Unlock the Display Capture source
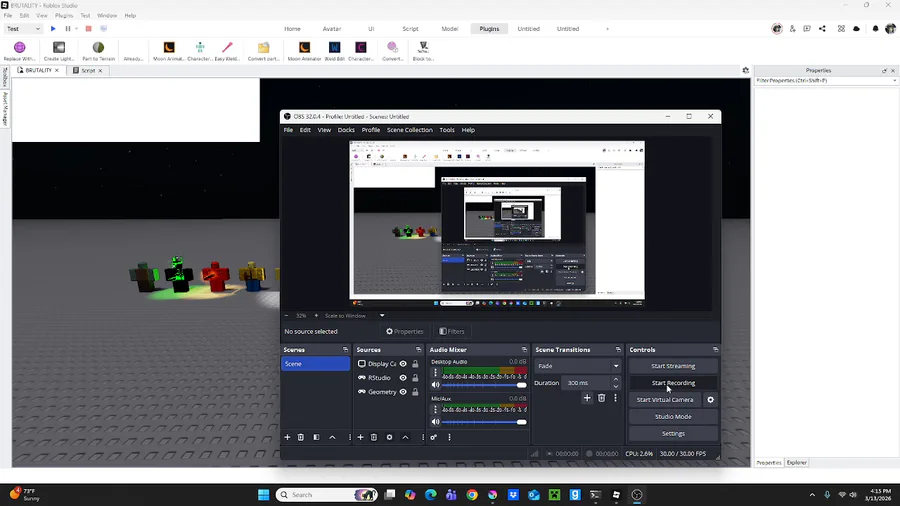The height and width of the screenshot is (506, 900). coord(415,364)
